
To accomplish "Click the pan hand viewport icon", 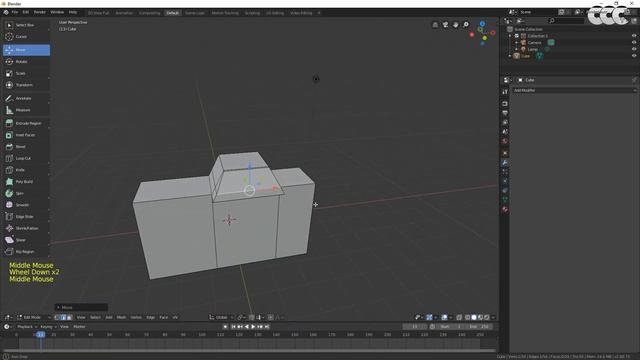I will click(x=456, y=25).
